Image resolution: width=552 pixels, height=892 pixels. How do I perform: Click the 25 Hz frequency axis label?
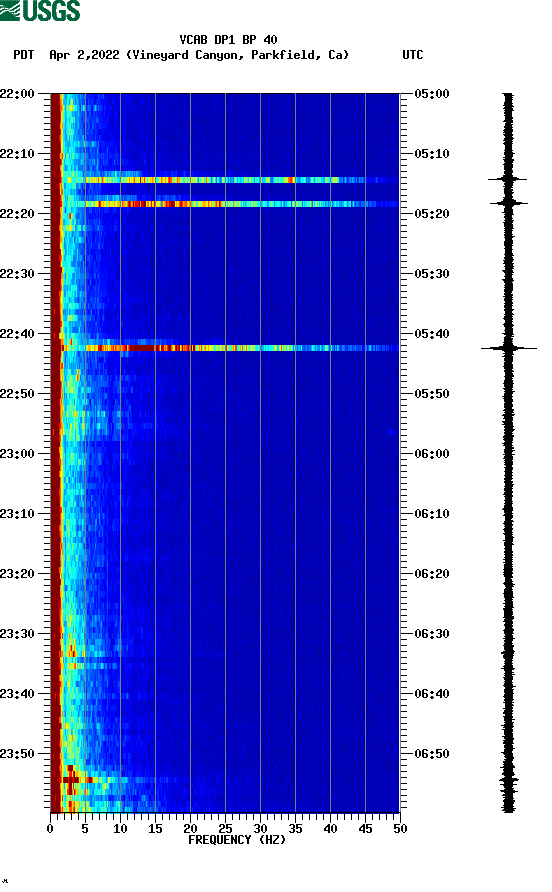[x=225, y=829]
